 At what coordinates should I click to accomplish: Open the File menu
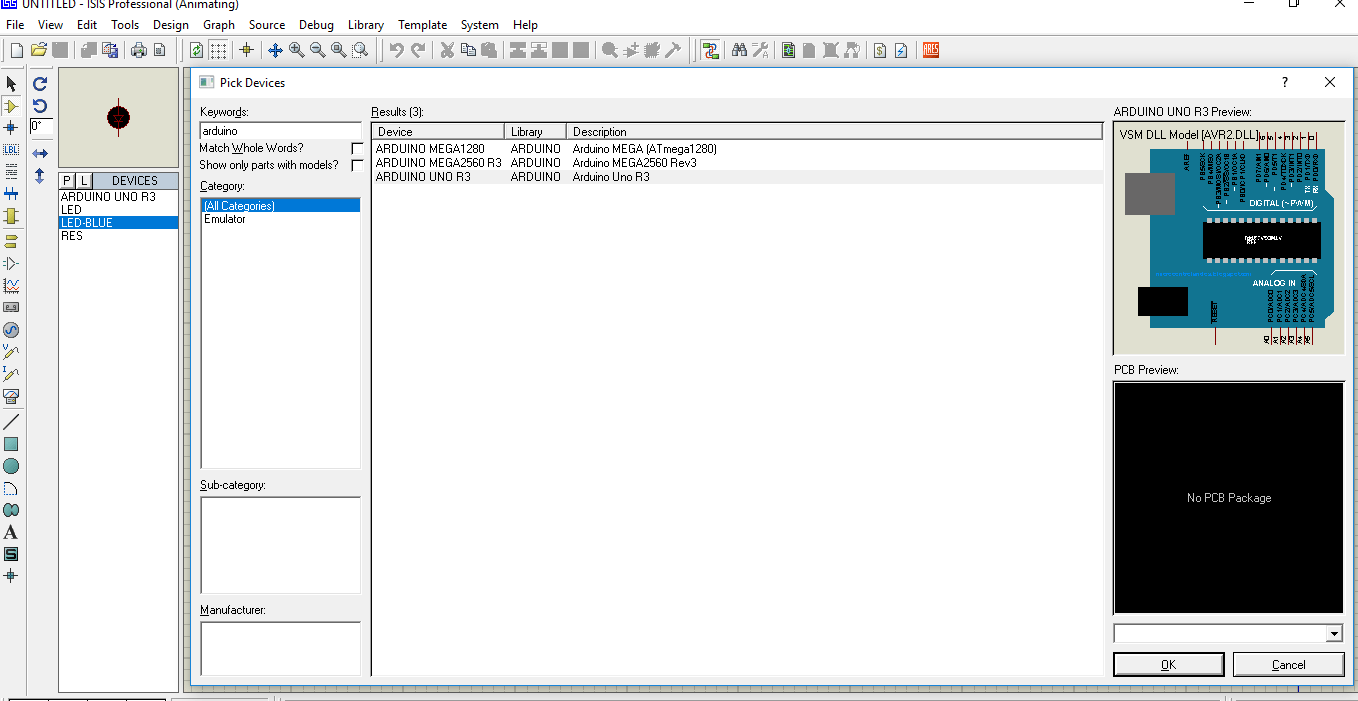[15, 25]
